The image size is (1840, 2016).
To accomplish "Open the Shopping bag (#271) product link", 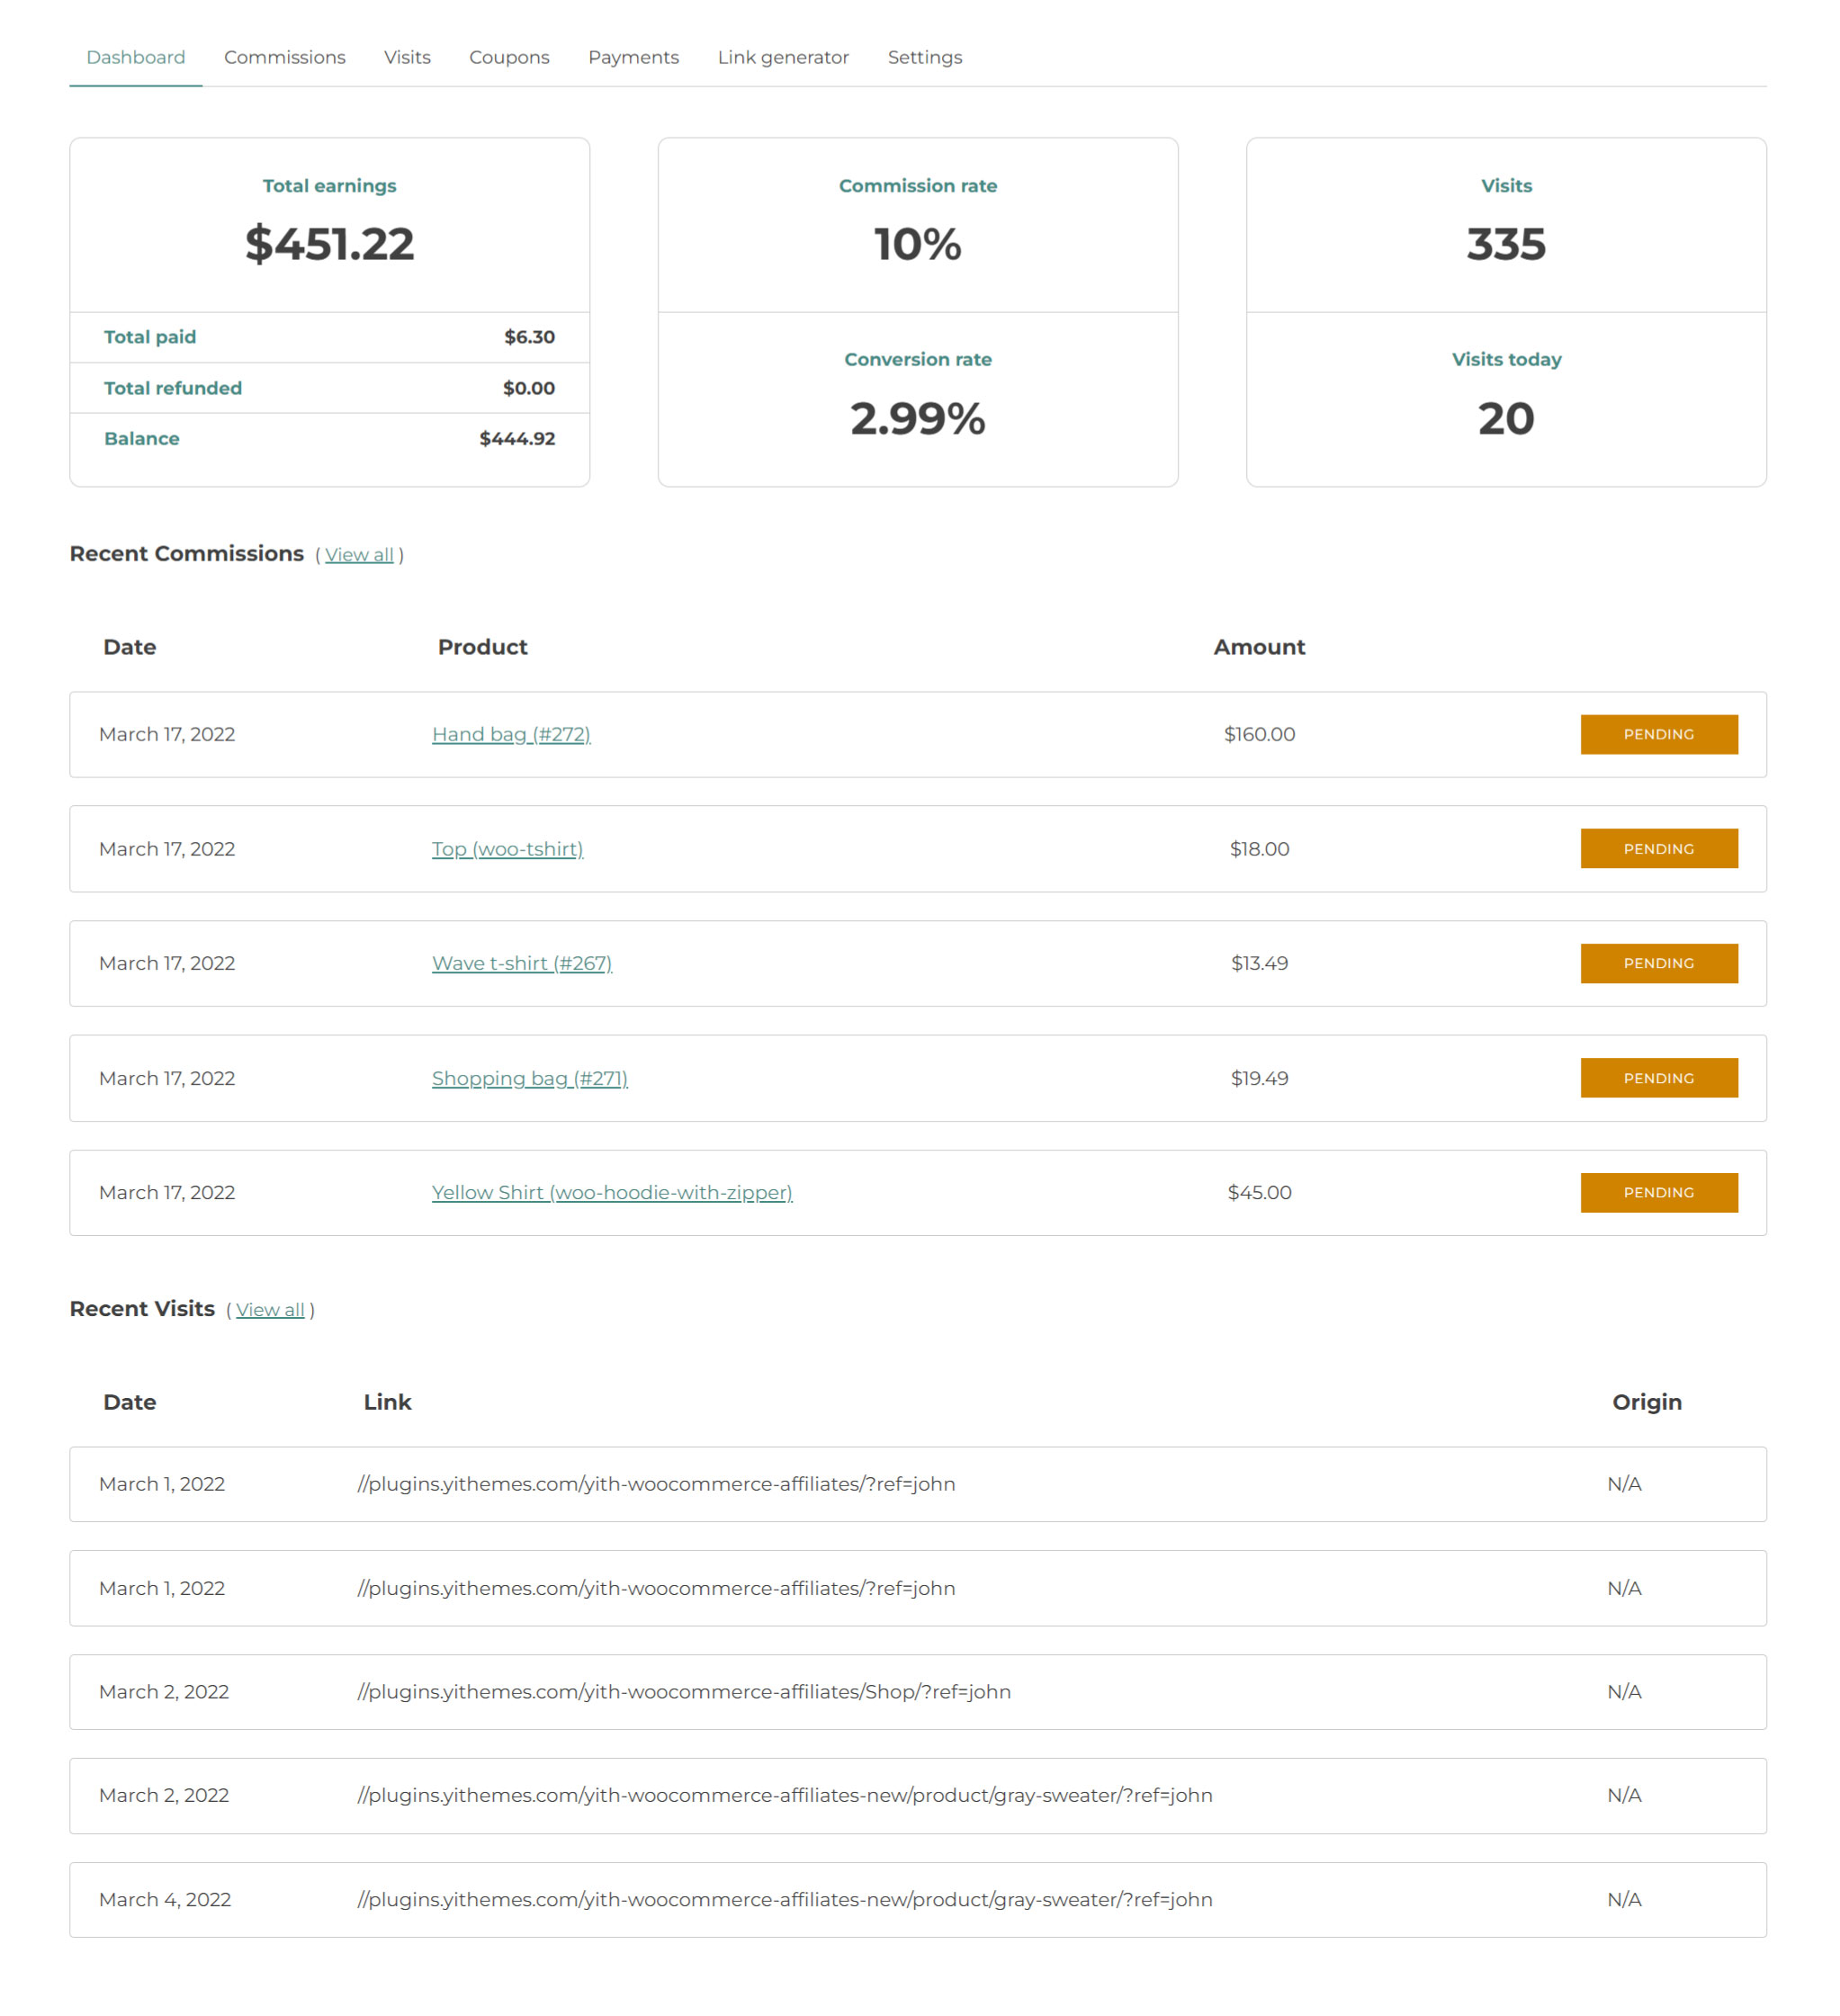I will pos(530,1078).
